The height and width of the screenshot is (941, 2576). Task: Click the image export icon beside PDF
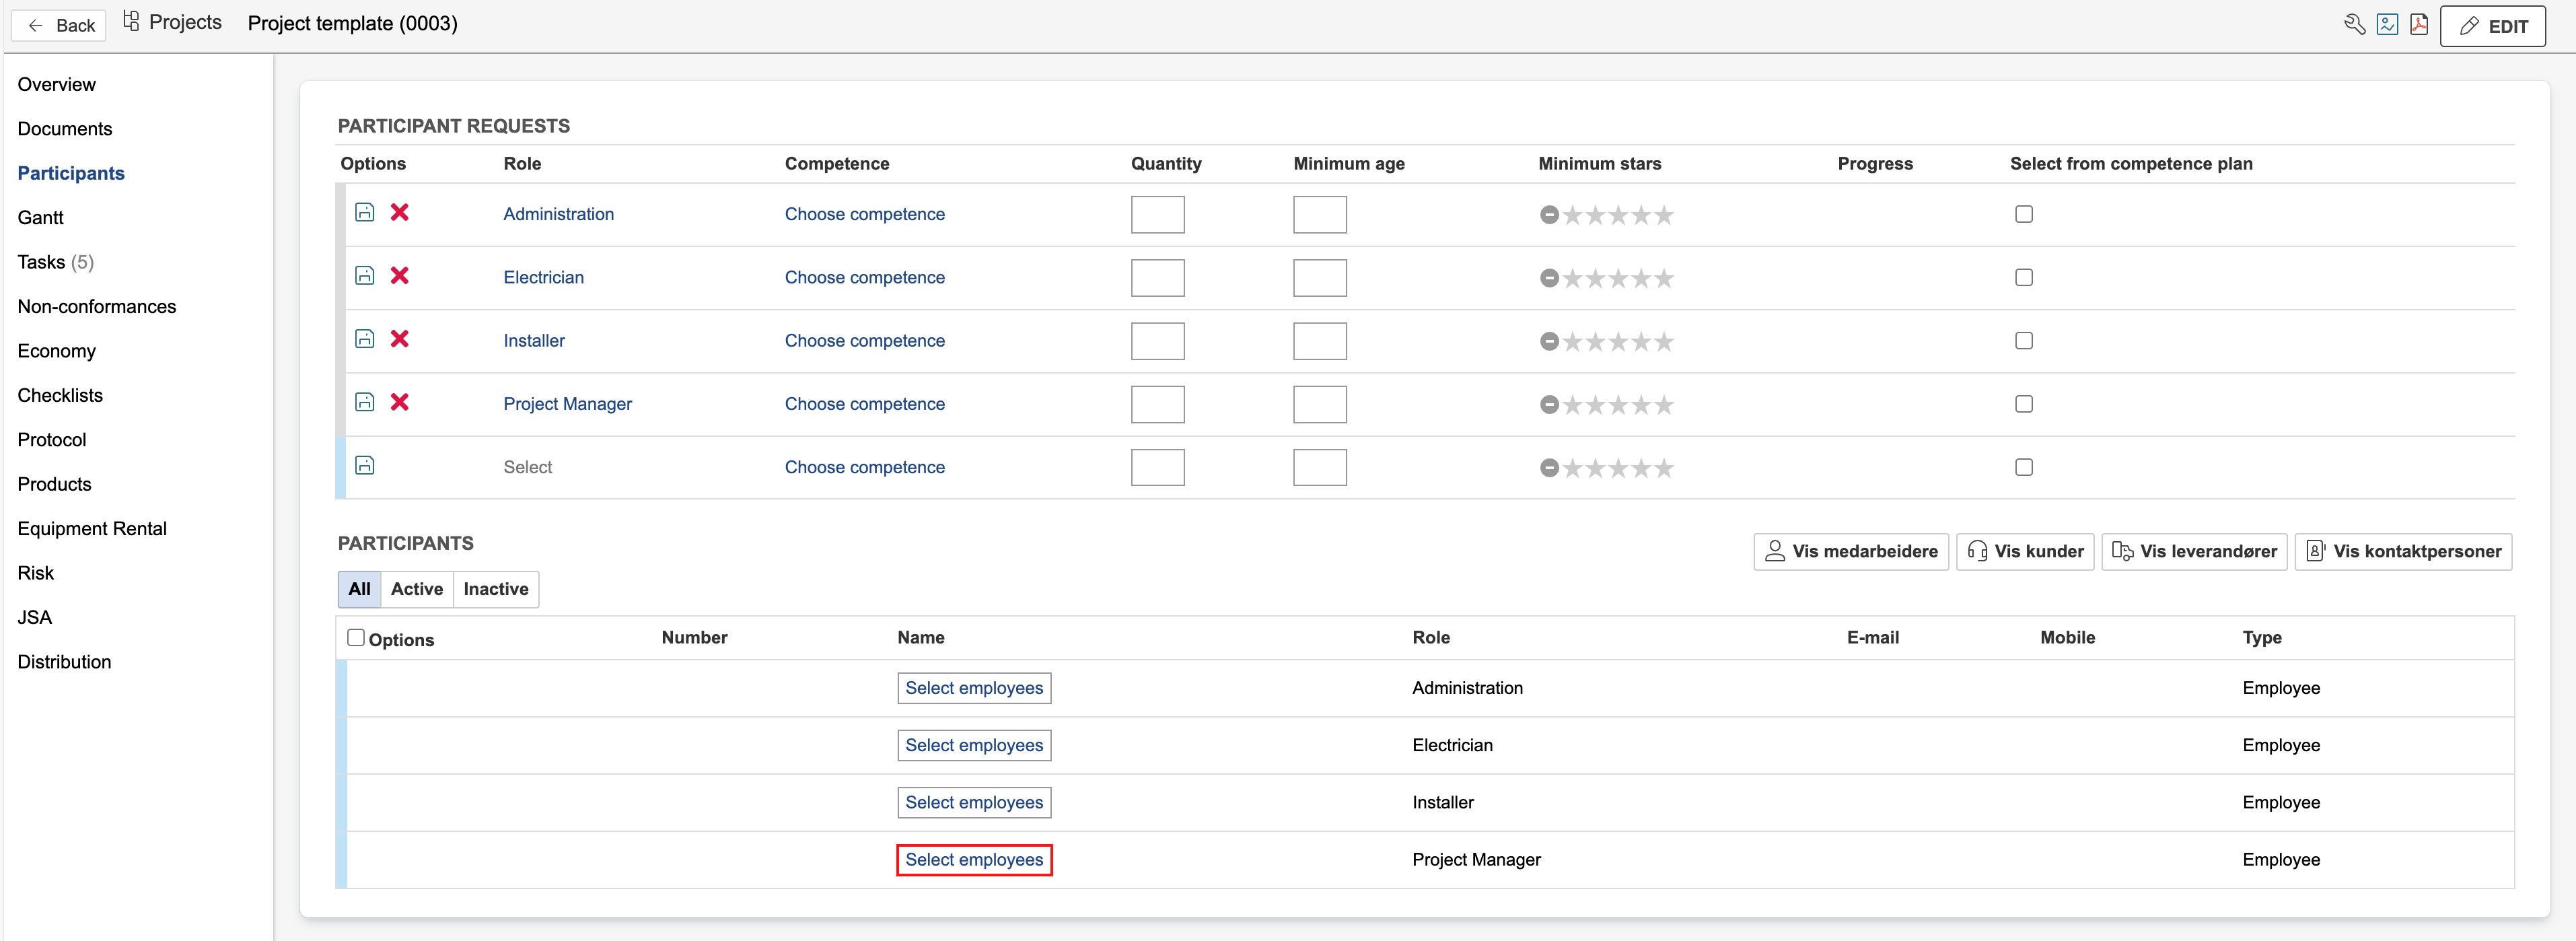click(x=2387, y=25)
